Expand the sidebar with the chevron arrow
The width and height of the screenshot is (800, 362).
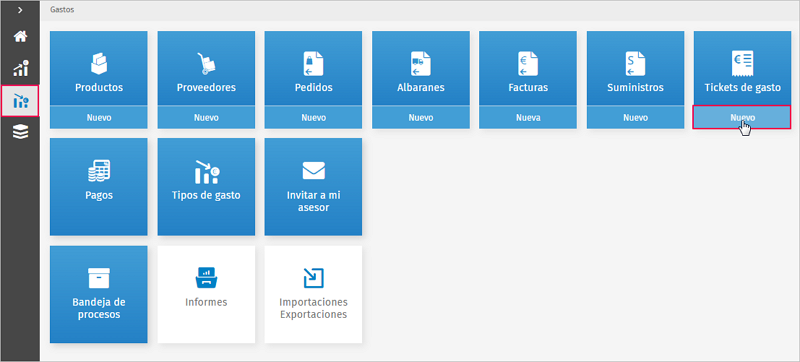click(20, 10)
